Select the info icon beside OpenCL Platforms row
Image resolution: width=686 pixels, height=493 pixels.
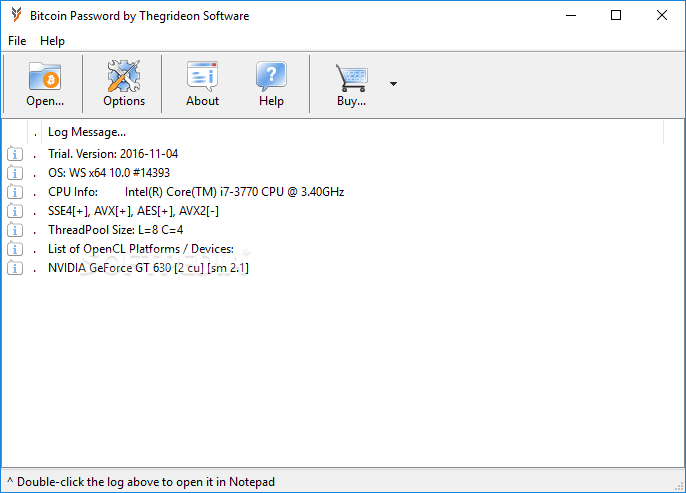click(x=15, y=249)
